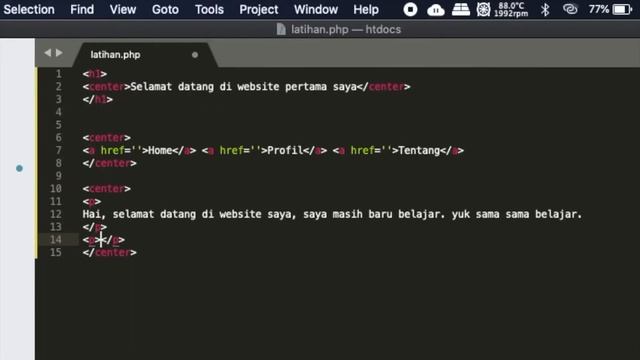The height and width of the screenshot is (360, 640).
Task: Open the Bluetooth menu bar icon
Action: pyautogui.click(x=545, y=9)
